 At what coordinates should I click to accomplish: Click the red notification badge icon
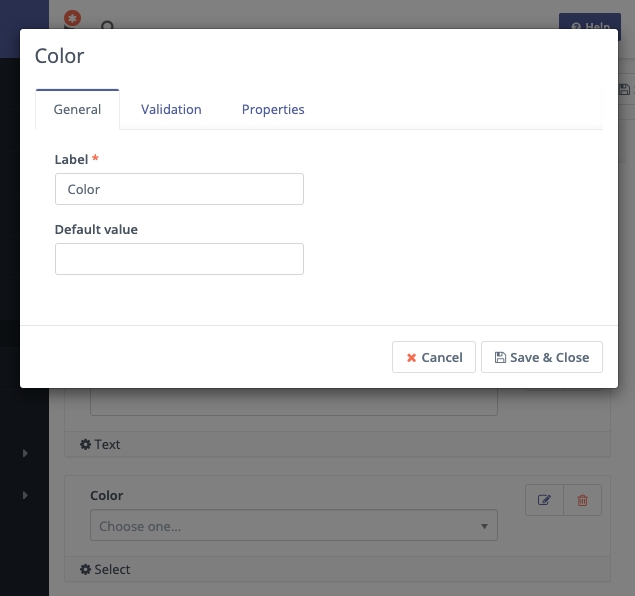pyautogui.click(x=72, y=19)
